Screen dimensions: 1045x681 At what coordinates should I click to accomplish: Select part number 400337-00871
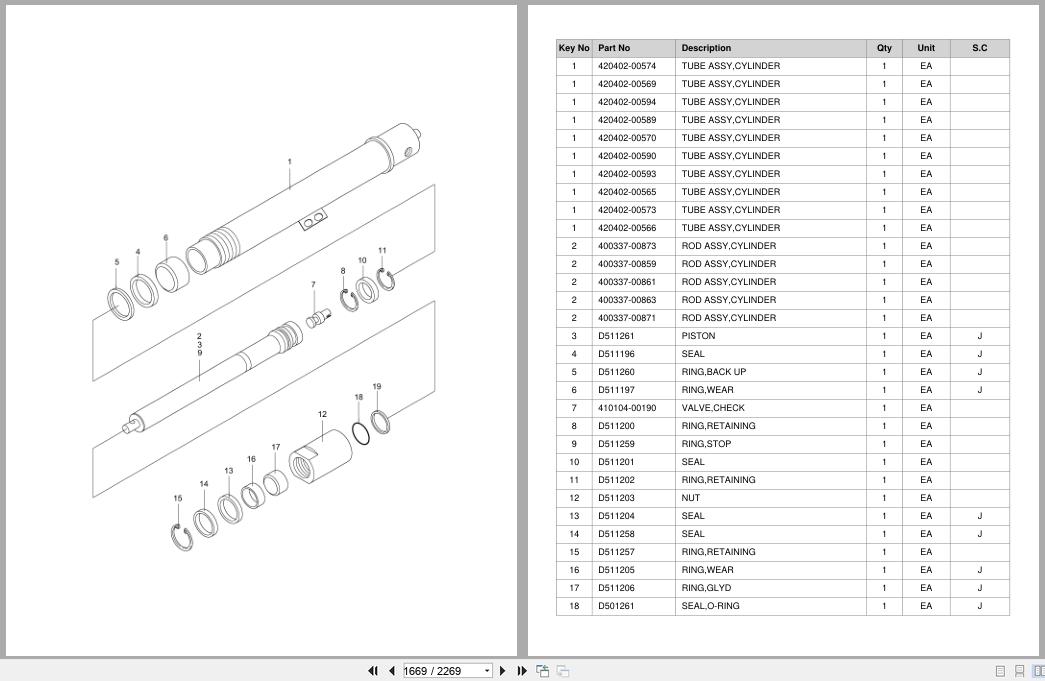point(626,318)
